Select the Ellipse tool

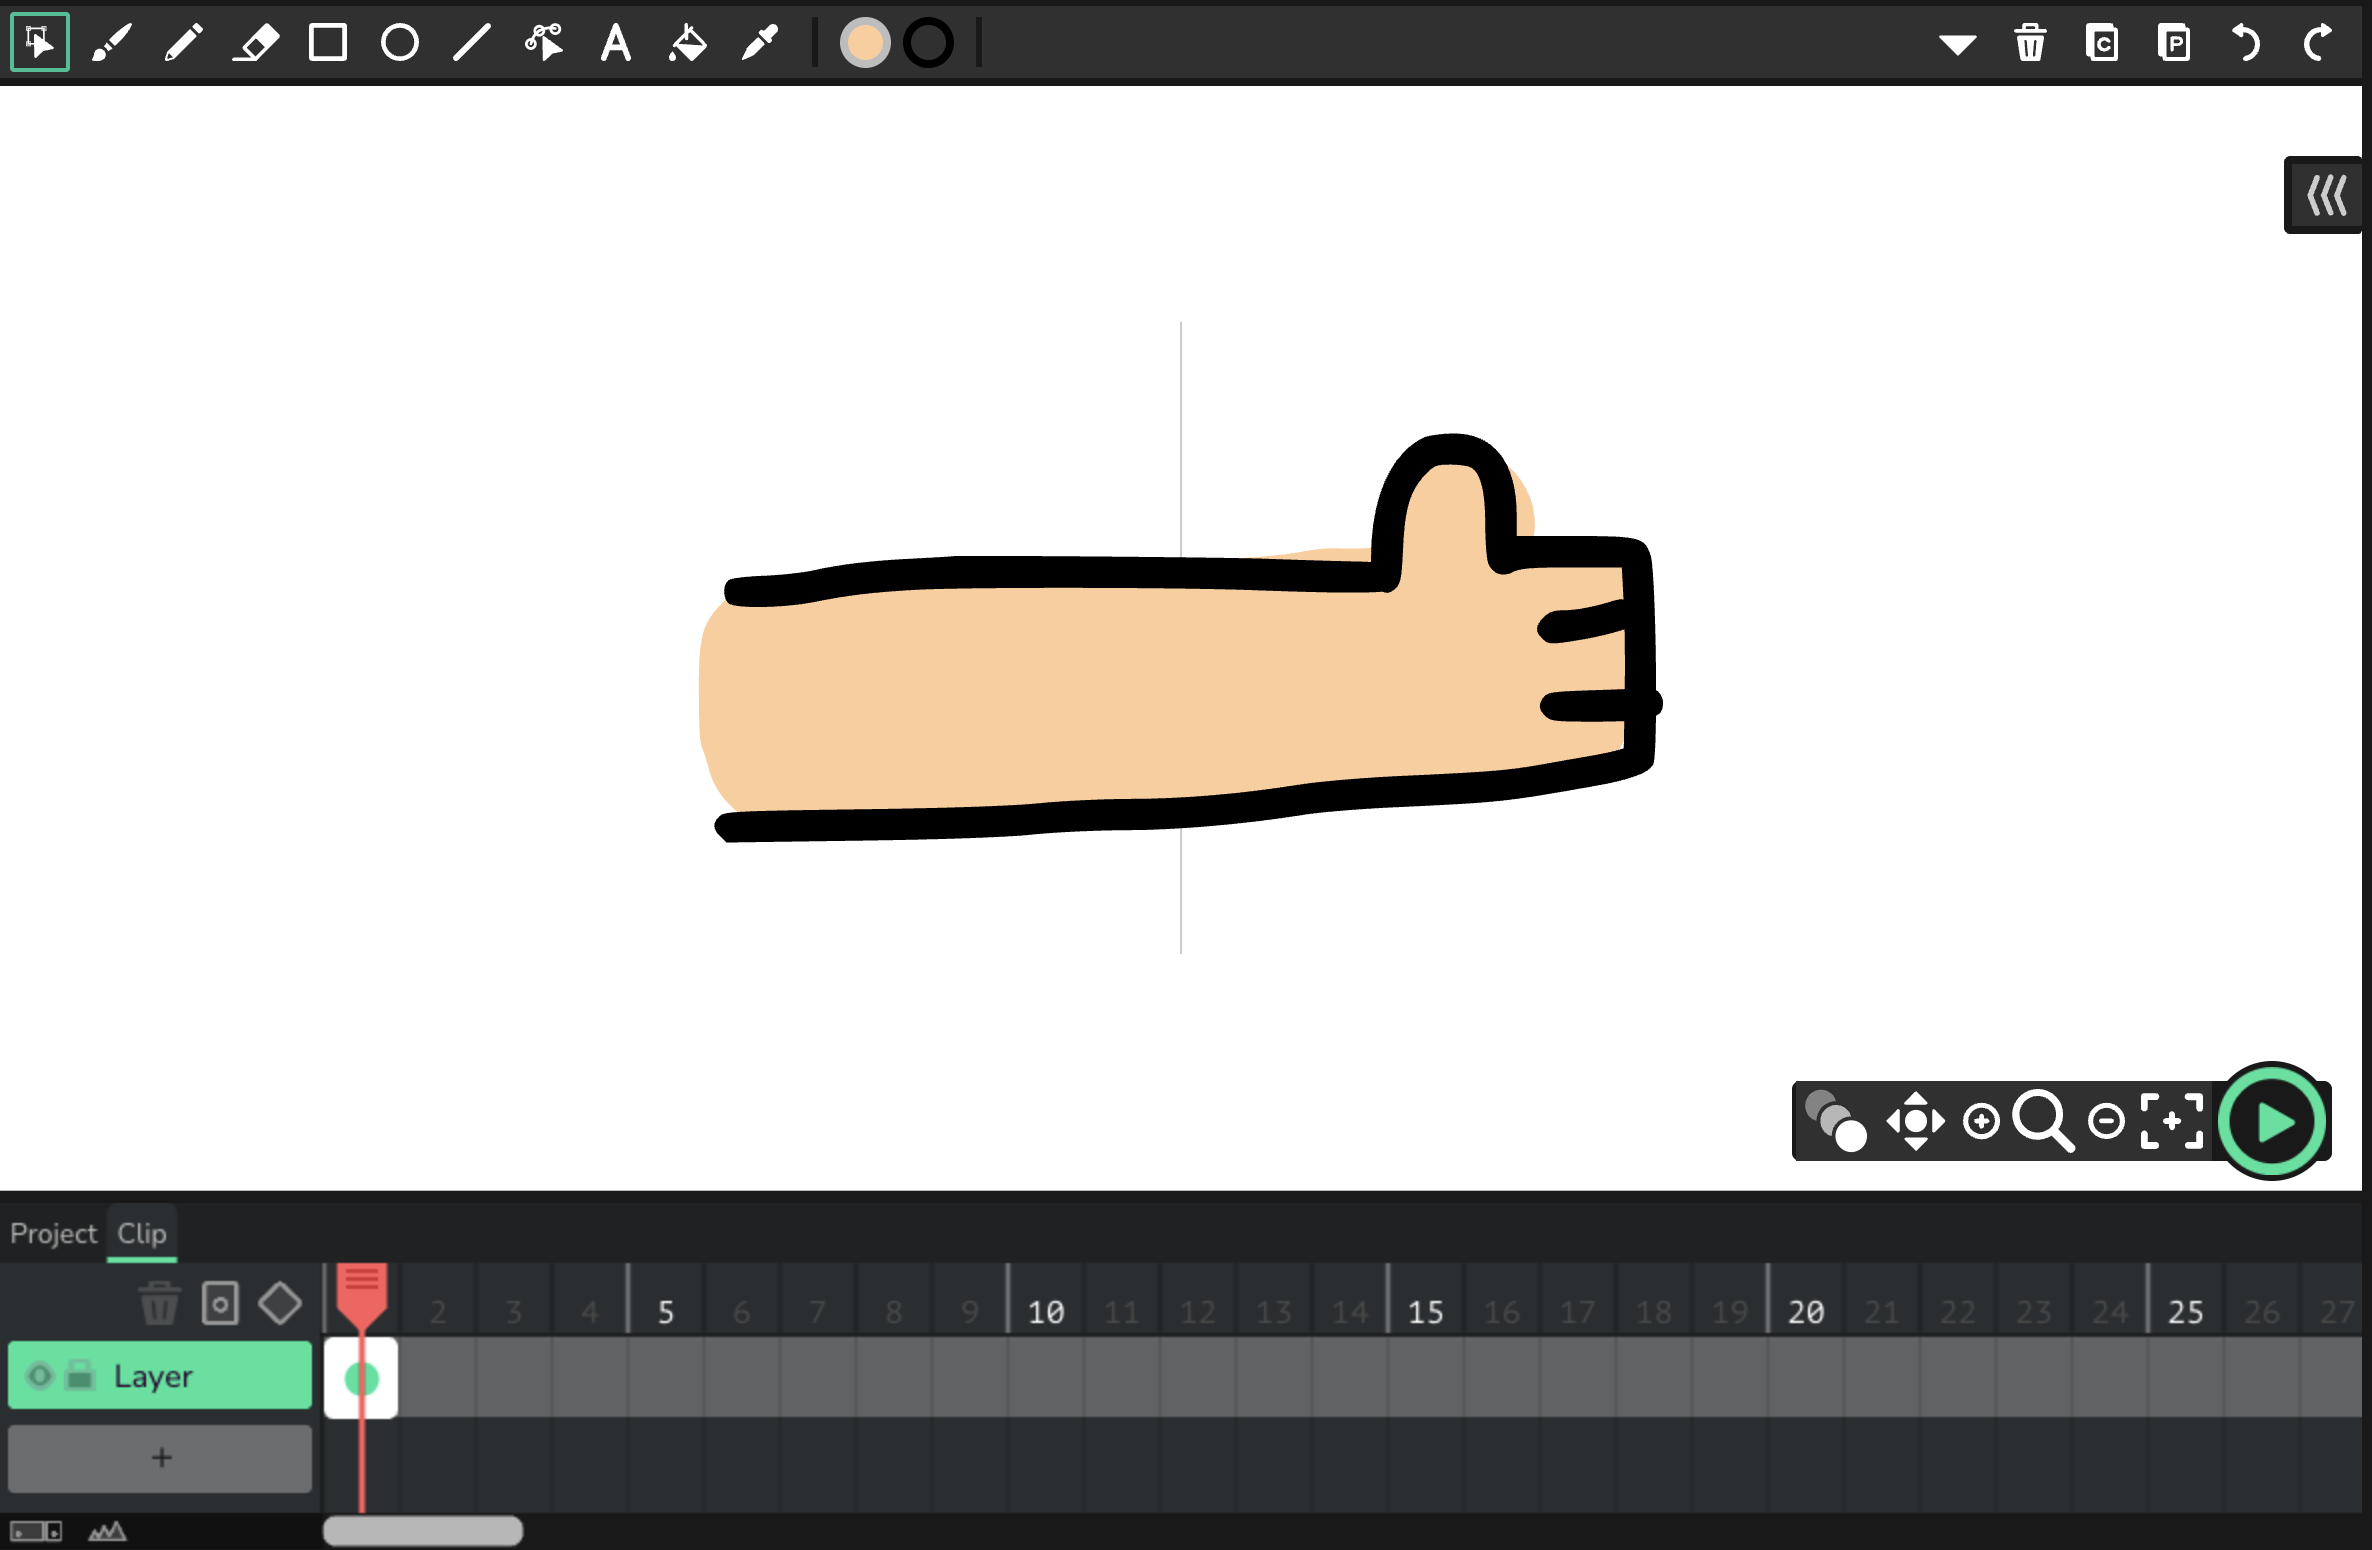pyautogui.click(x=400, y=42)
